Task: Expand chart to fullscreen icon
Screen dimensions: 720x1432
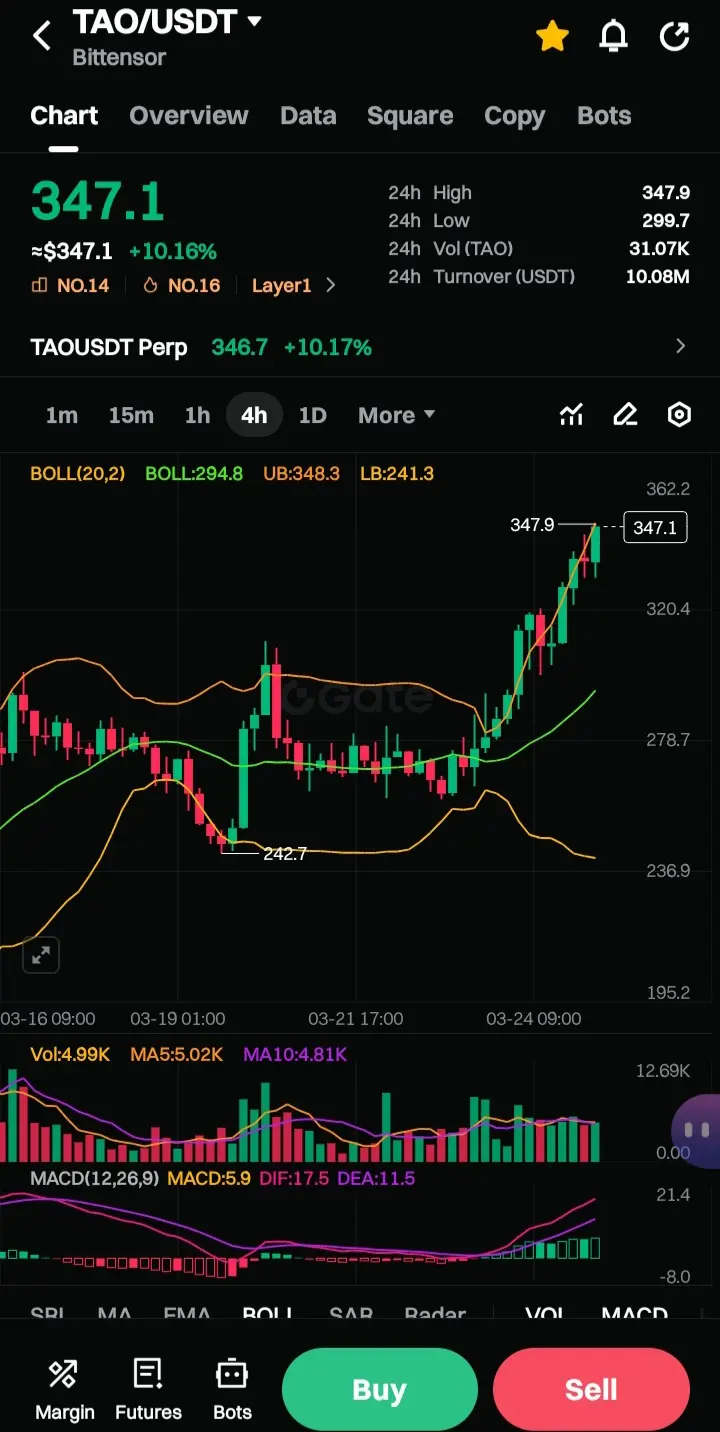Action: coord(41,956)
